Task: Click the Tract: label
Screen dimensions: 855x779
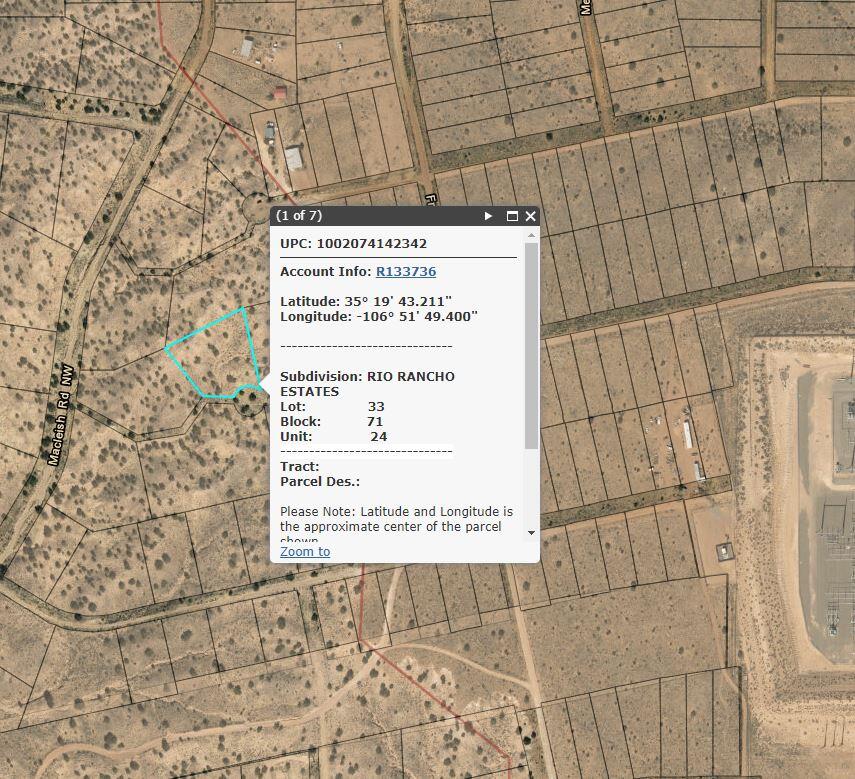Action: click(x=299, y=467)
